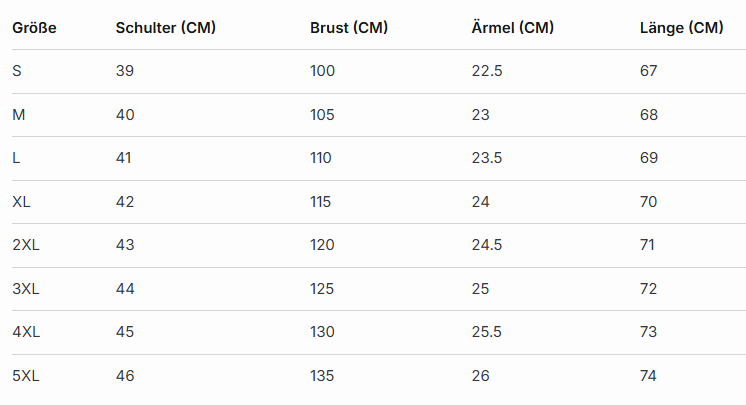746x405 pixels.
Task: Click length value 70 for size XL
Action: point(649,202)
